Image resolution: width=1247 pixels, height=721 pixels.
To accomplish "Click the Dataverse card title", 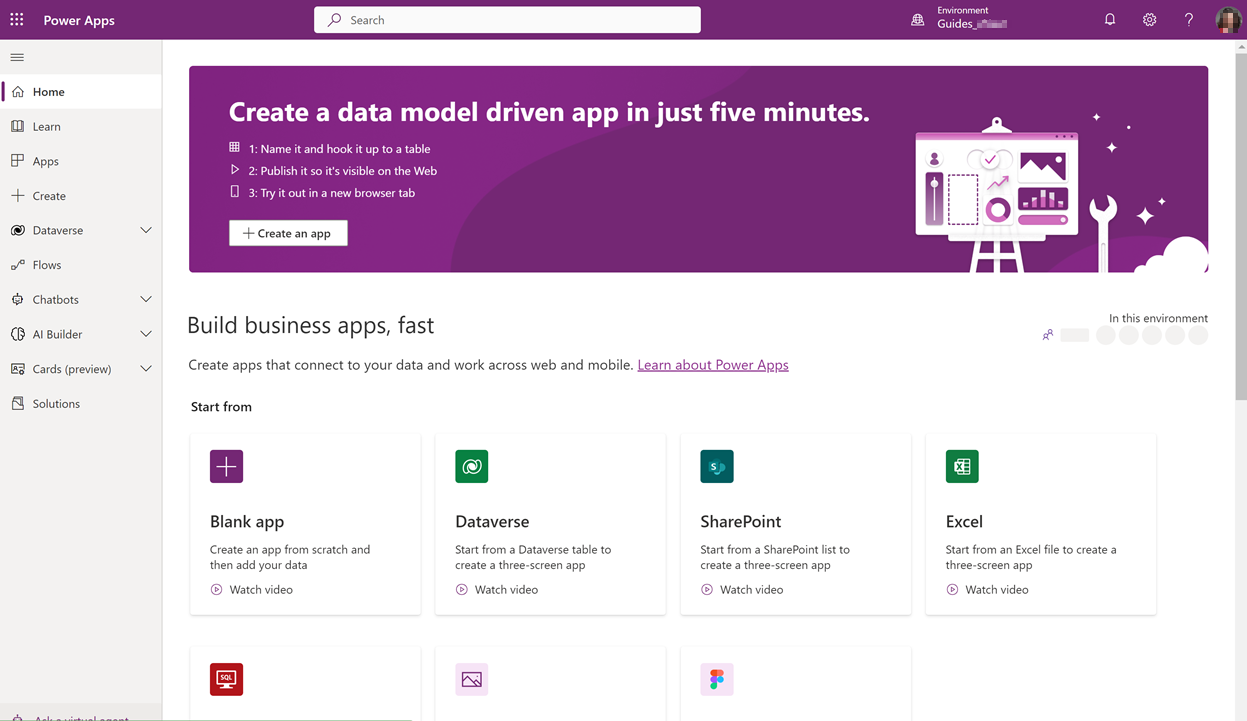I will (x=492, y=521).
